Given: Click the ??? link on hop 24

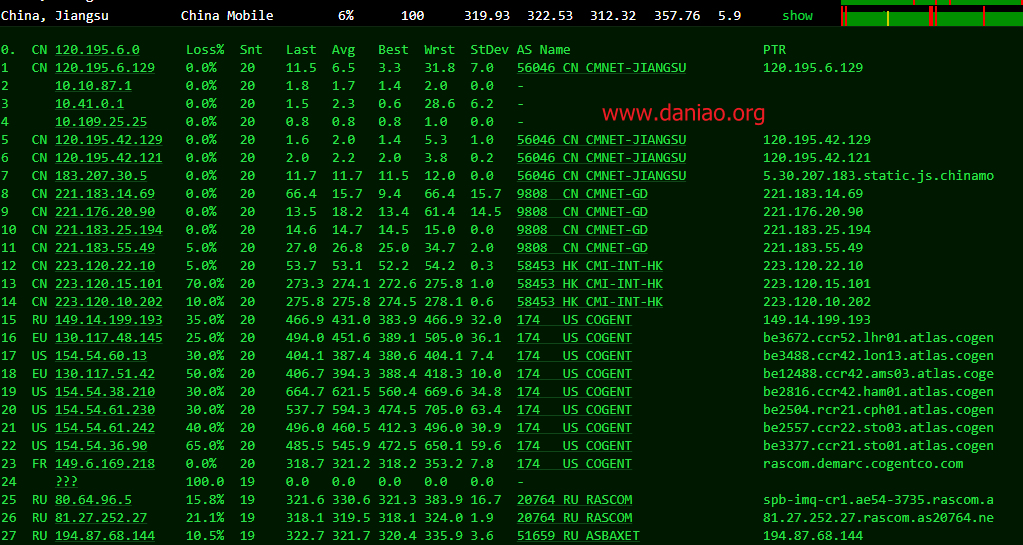Looking at the screenshot, I should tap(67, 482).
